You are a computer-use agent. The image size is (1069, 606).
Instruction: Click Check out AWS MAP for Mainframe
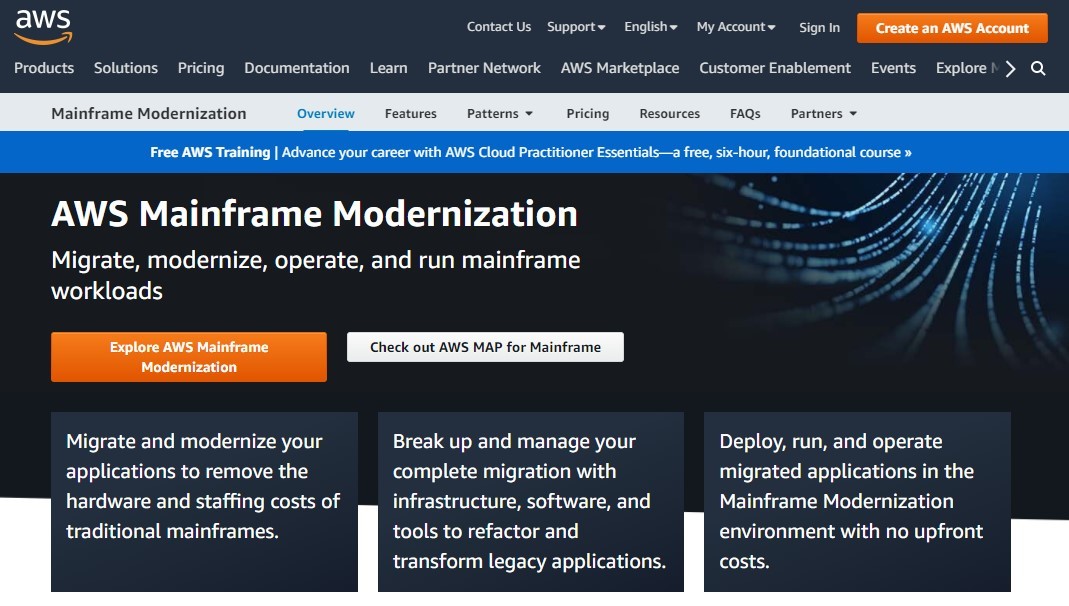(485, 347)
